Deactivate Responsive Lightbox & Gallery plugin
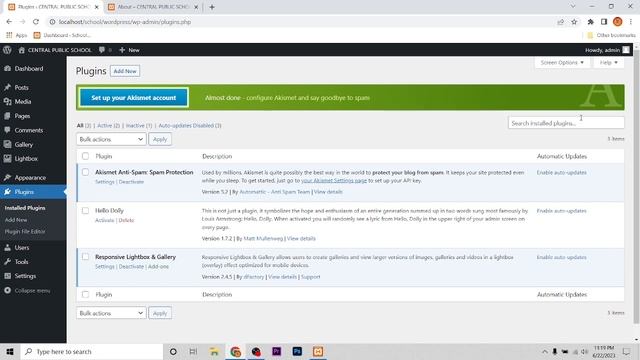 point(131,267)
